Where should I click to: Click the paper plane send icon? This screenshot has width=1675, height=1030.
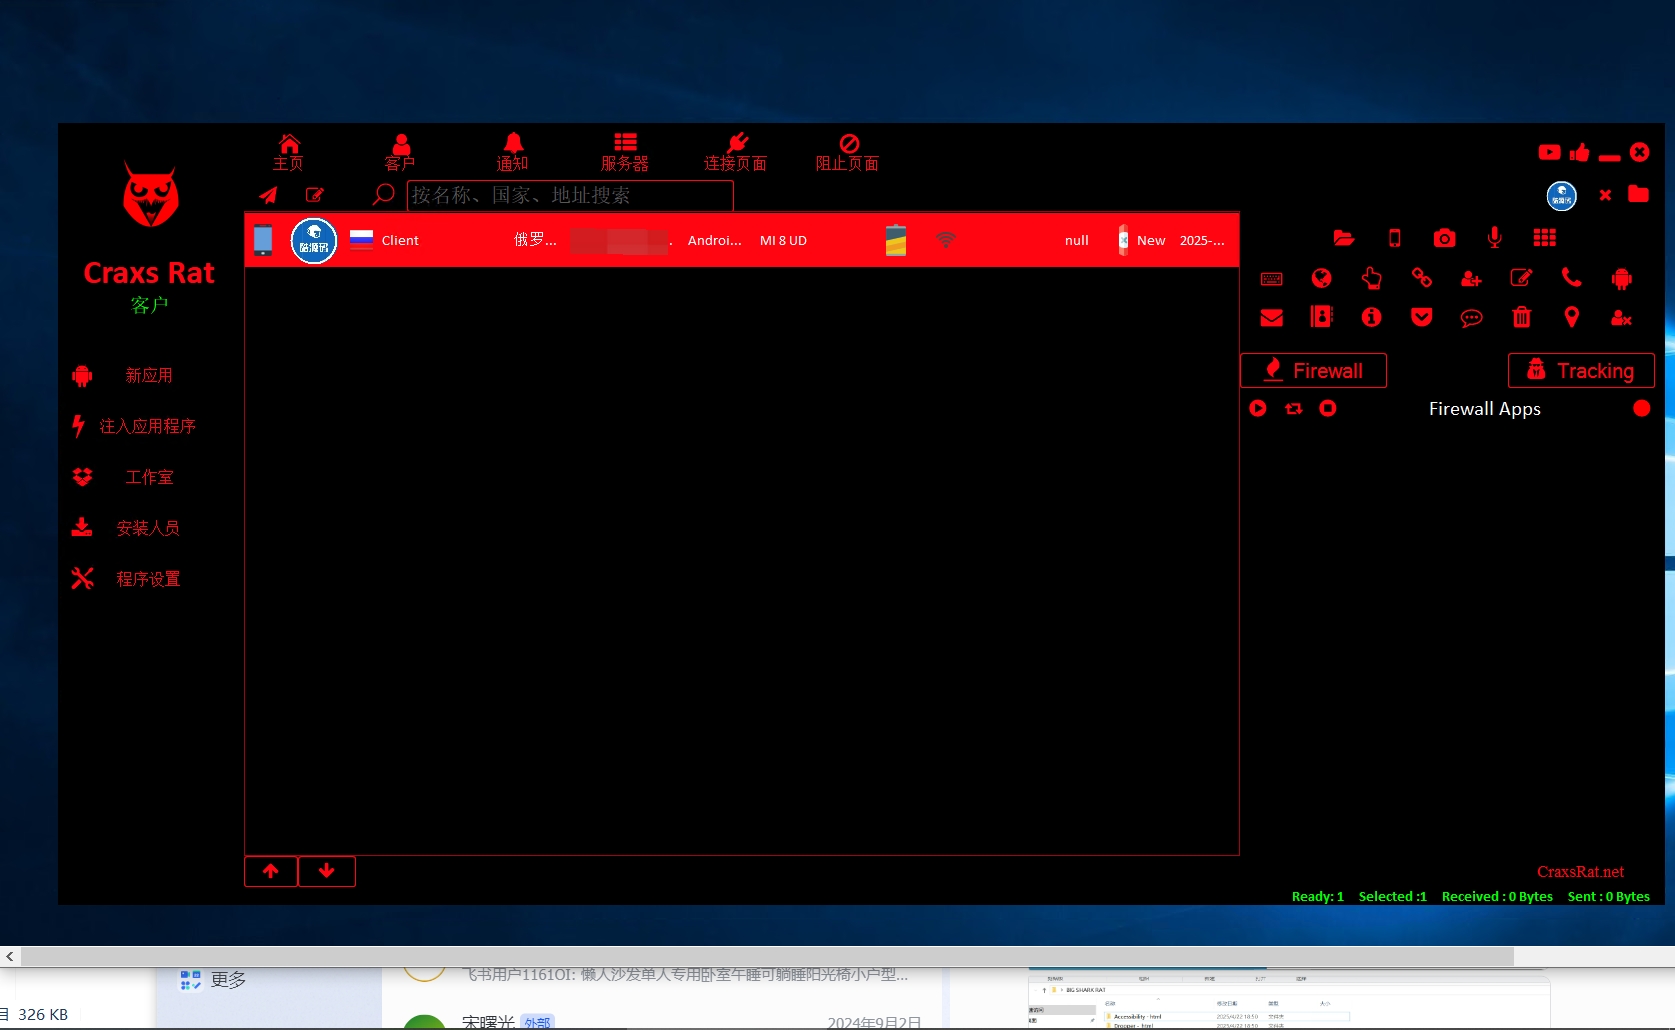(268, 195)
